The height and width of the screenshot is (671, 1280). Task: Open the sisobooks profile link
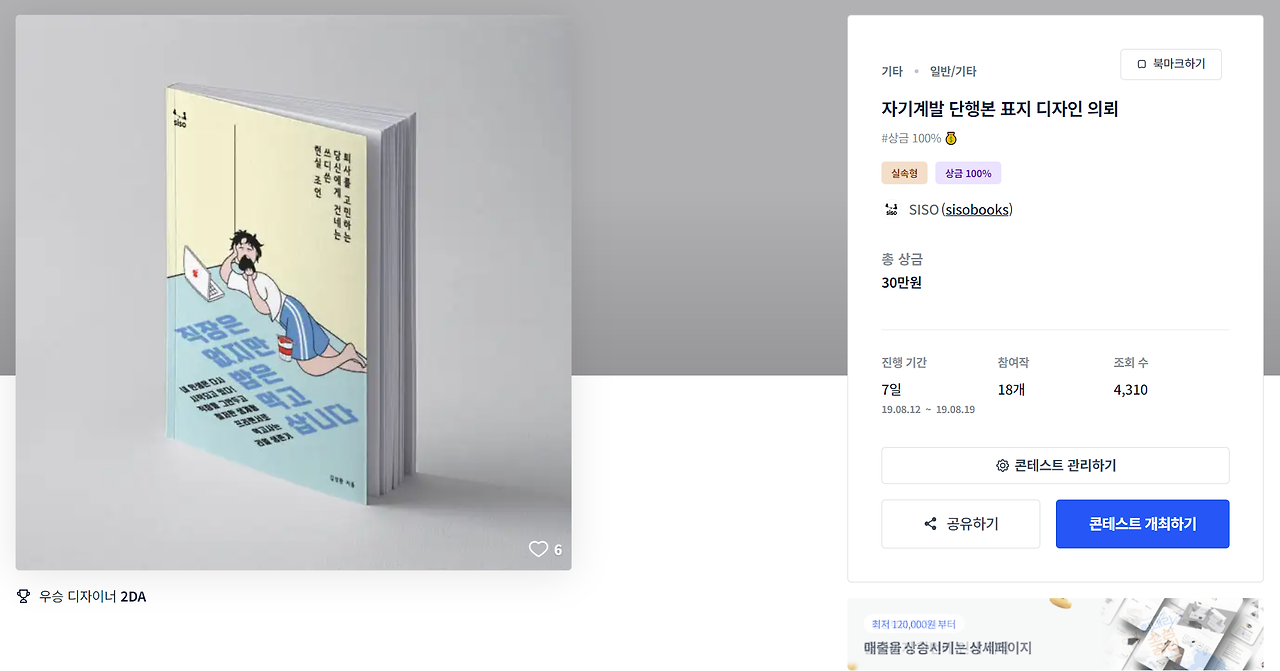[x=977, y=210]
